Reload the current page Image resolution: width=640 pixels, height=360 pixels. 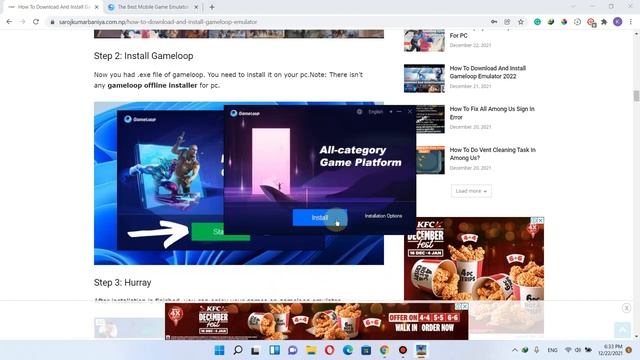click(36, 22)
